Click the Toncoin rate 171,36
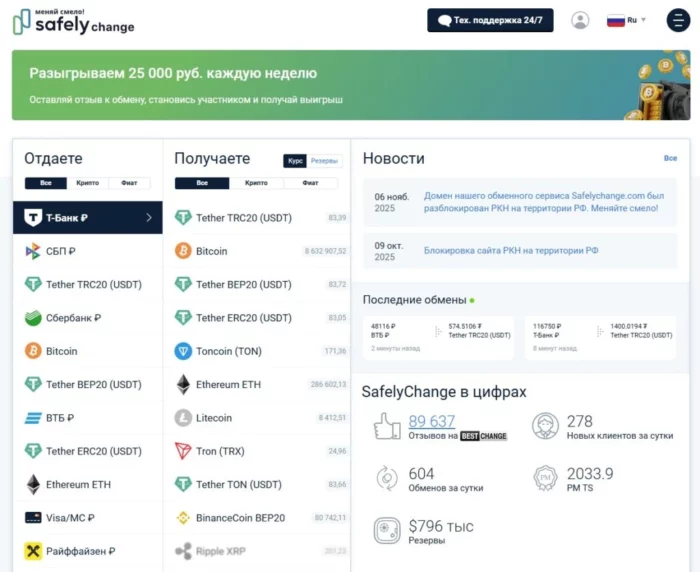The image size is (700, 572). pyautogui.click(x=335, y=351)
